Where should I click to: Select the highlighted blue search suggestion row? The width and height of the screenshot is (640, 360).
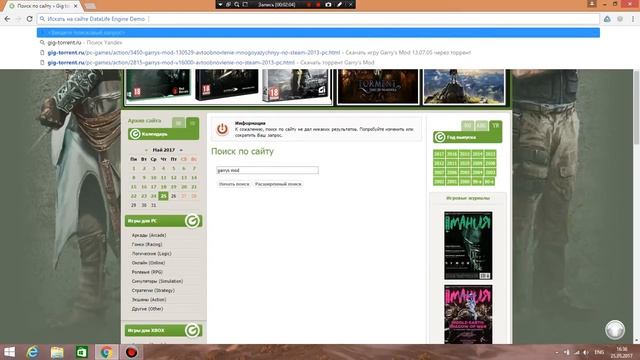point(318,33)
